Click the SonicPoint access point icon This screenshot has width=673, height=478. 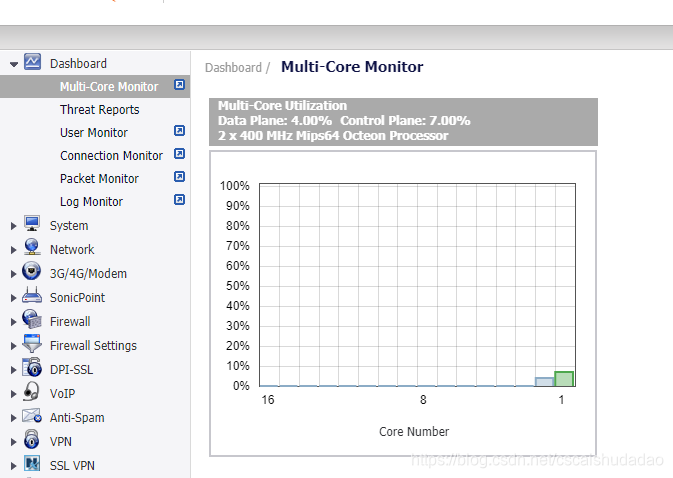click(x=32, y=296)
